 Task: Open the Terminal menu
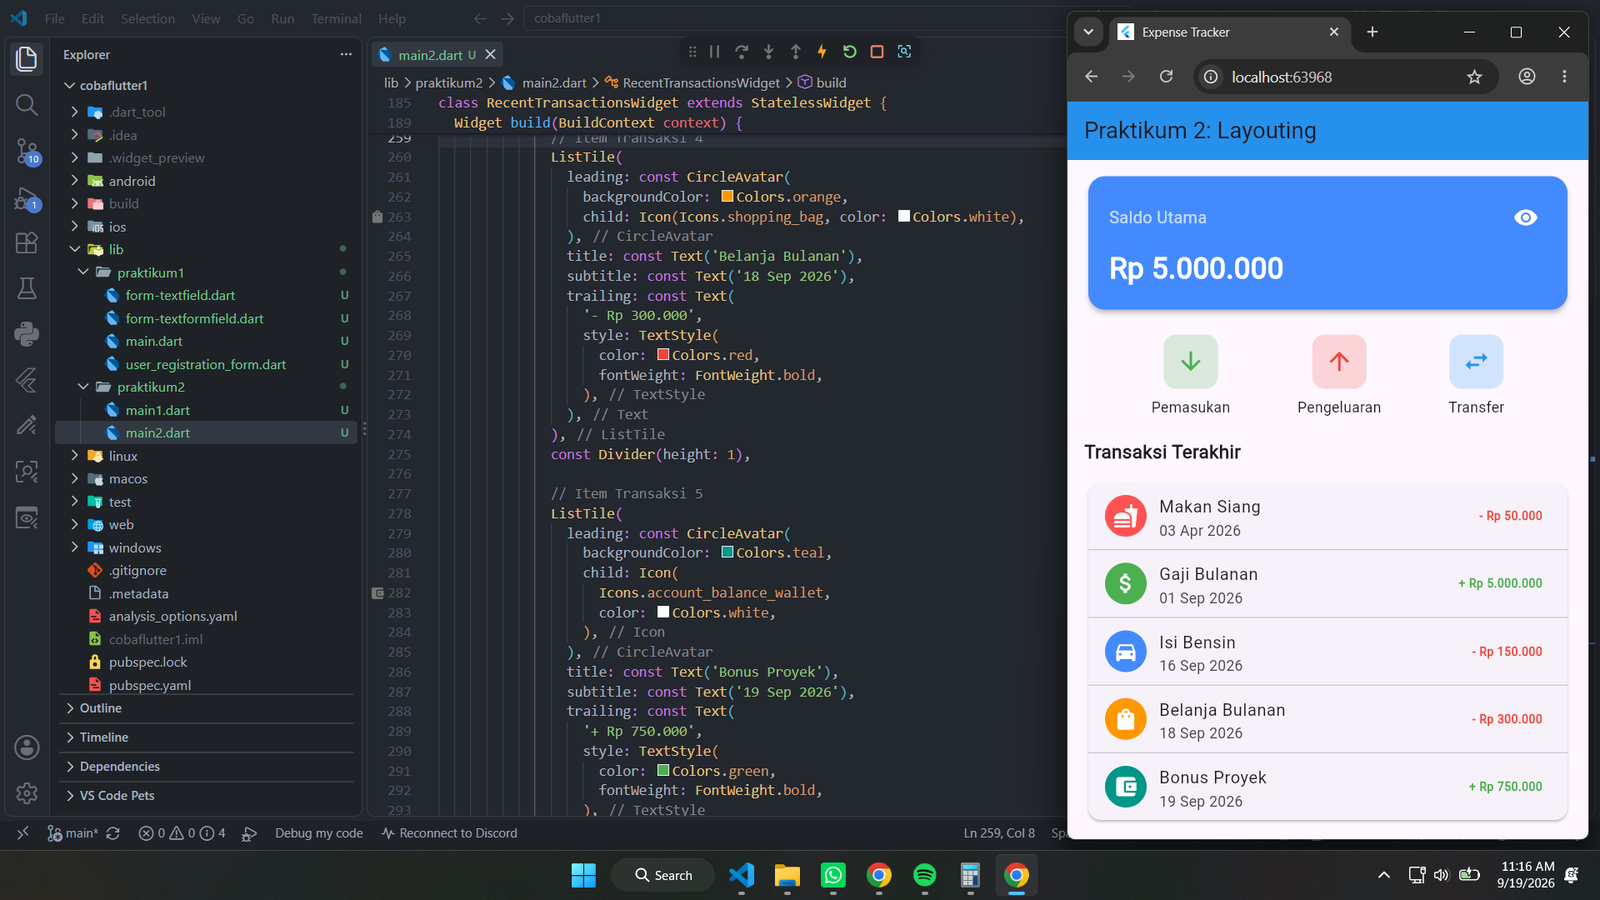pos(336,18)
